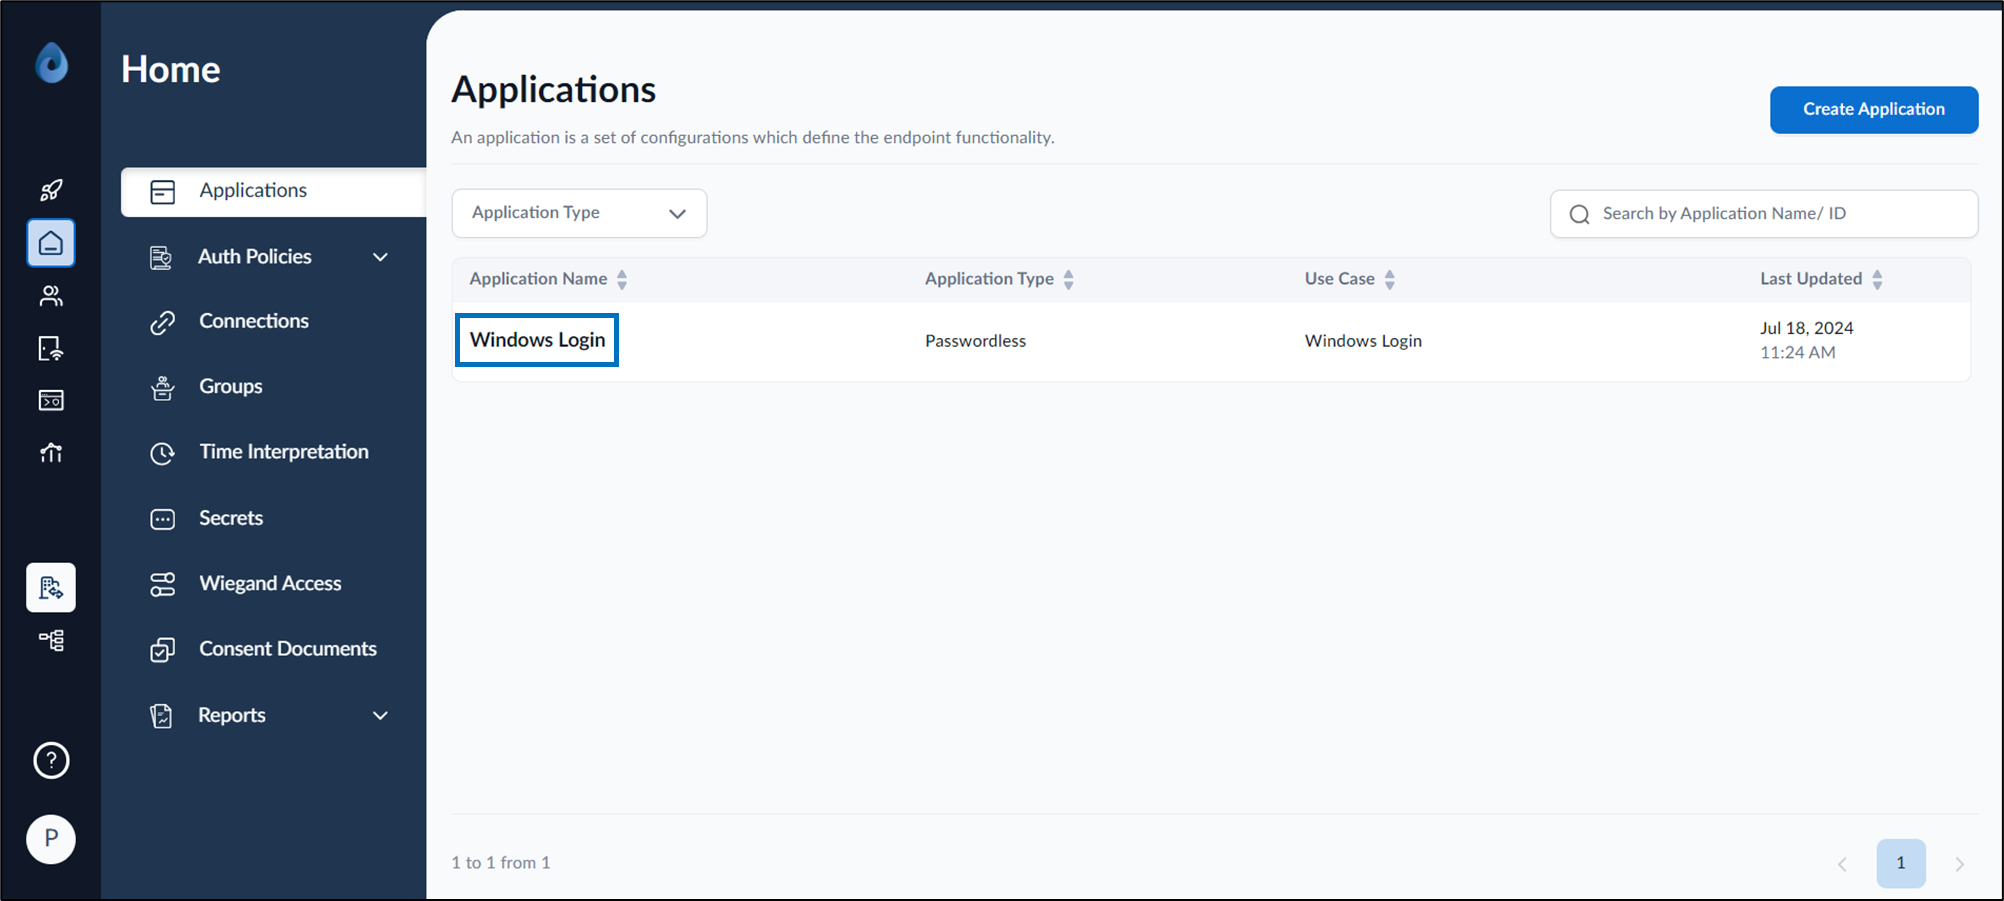Viewport: 2004px width, 901px height.
Task: Click the Connections link icon
Action: [x=162, y=322]
